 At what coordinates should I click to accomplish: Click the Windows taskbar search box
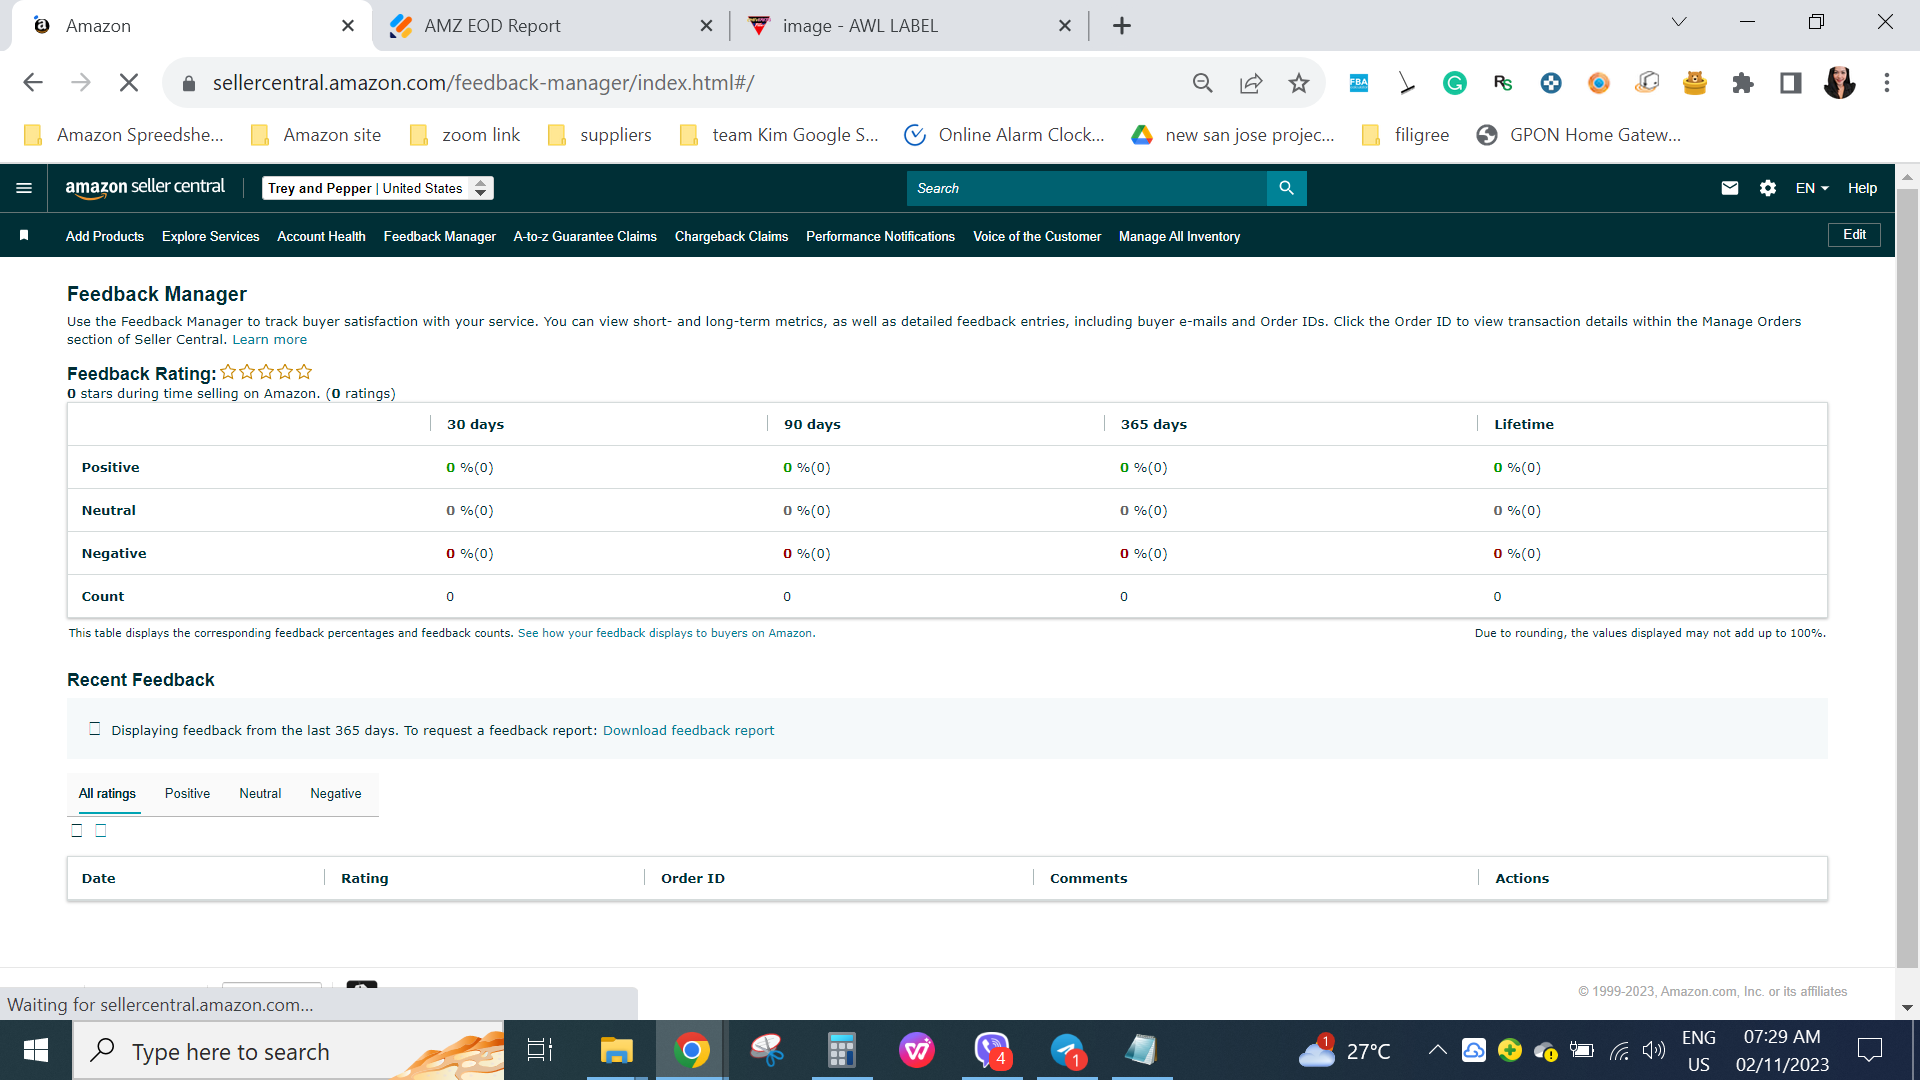point(288,1051)
